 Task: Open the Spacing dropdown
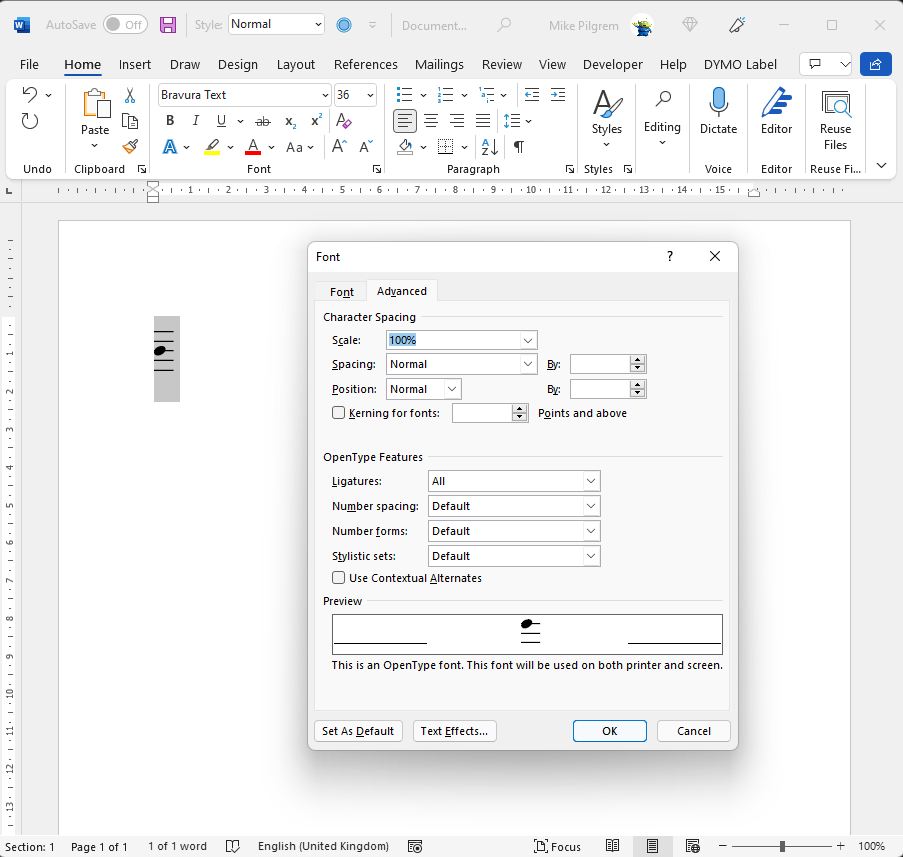(x=528, y=364)
